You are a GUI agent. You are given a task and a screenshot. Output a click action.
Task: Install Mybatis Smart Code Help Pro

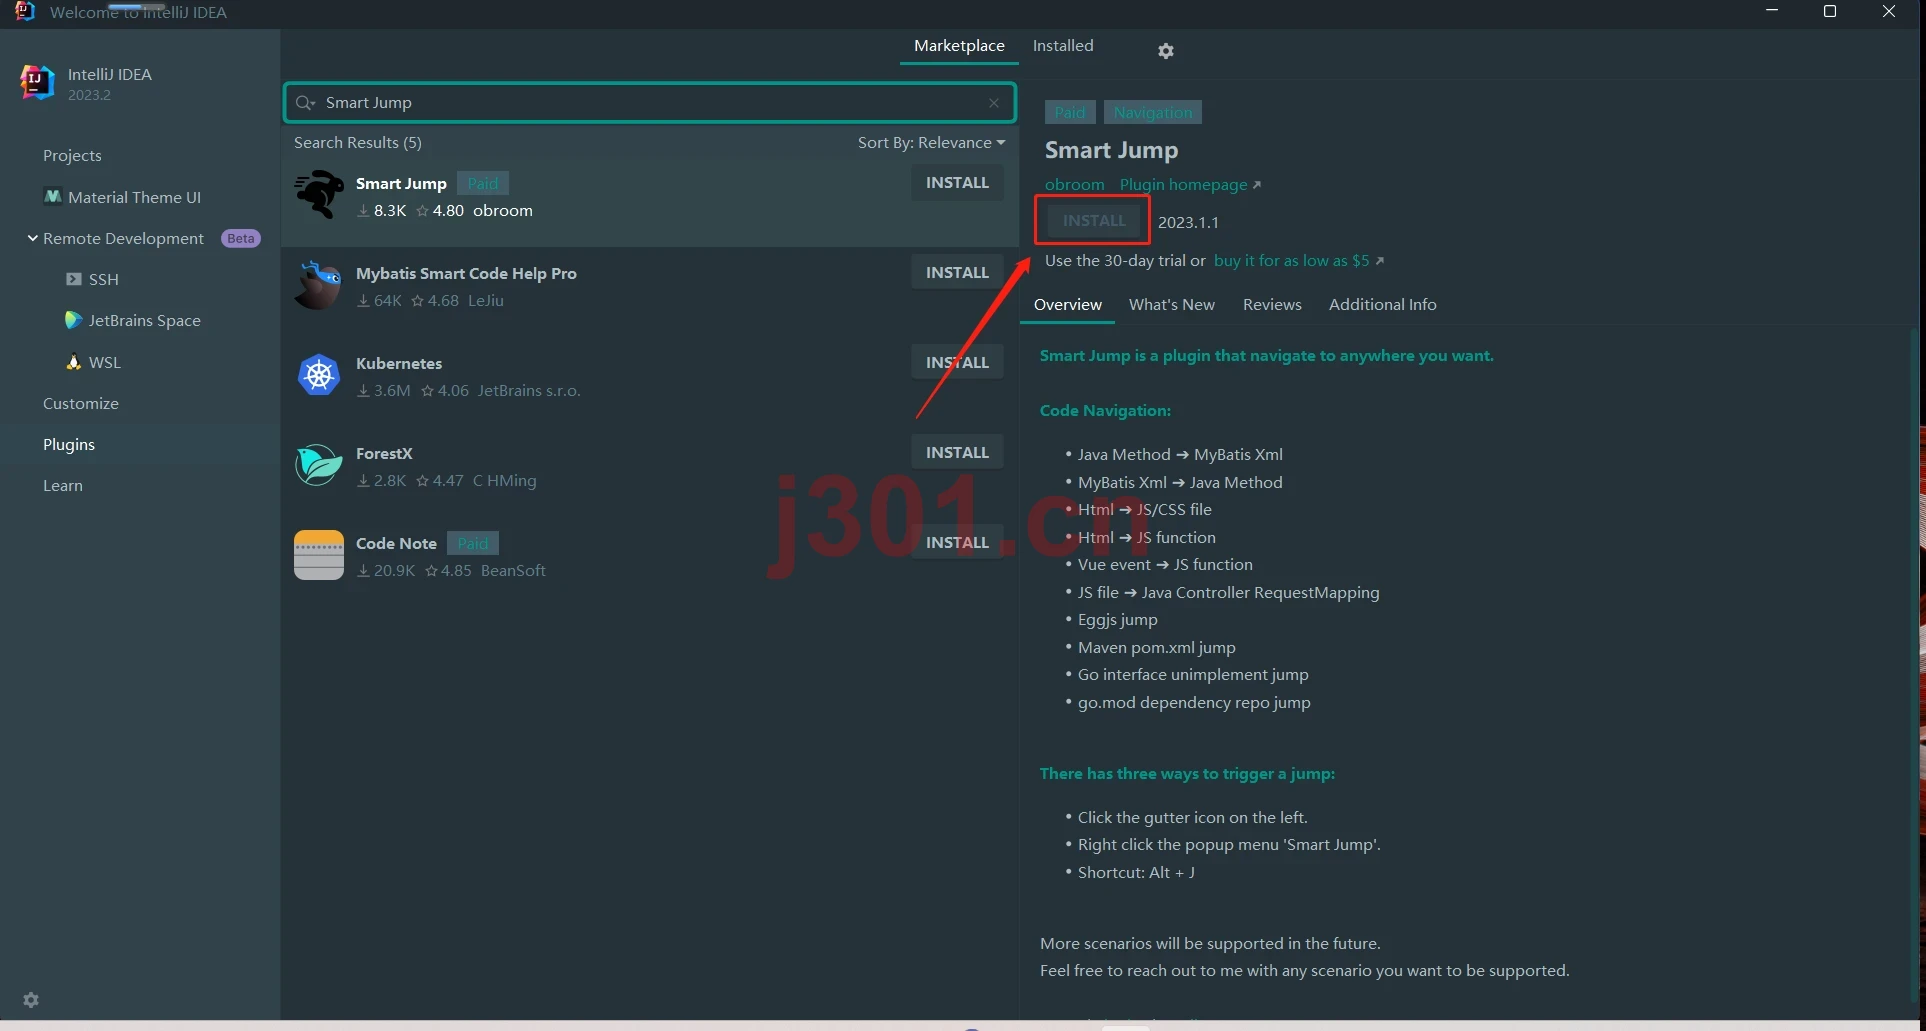[957, 273]
